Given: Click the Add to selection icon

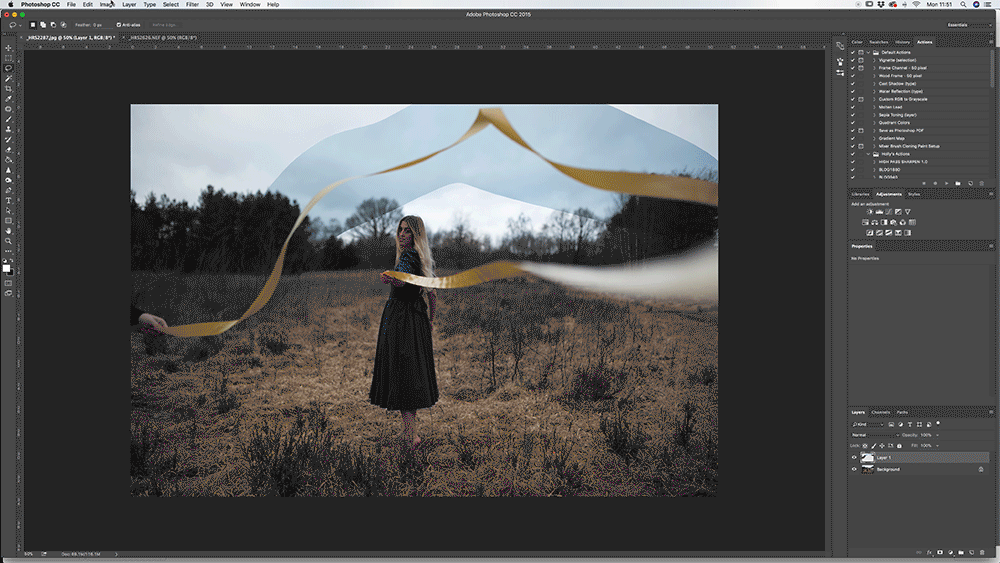Looking at the screenshot, I should click(43, 25).
